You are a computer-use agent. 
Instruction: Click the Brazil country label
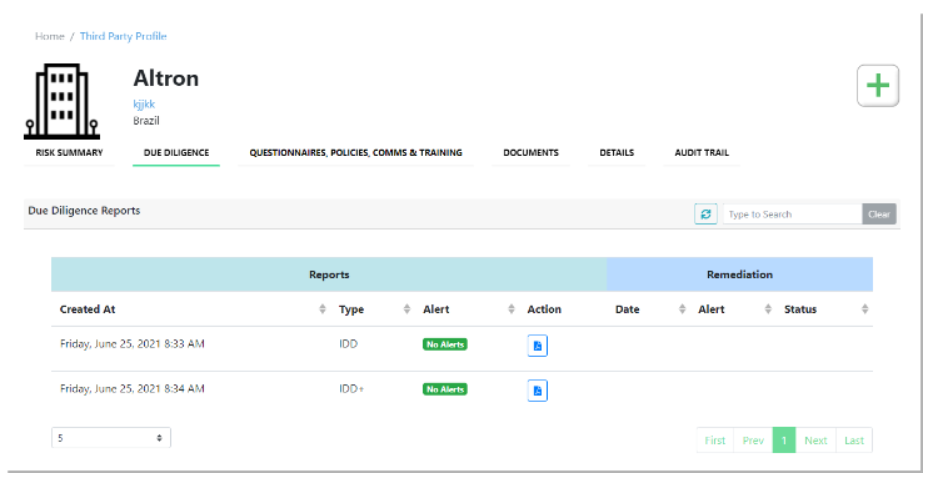(x=146, y=121)
